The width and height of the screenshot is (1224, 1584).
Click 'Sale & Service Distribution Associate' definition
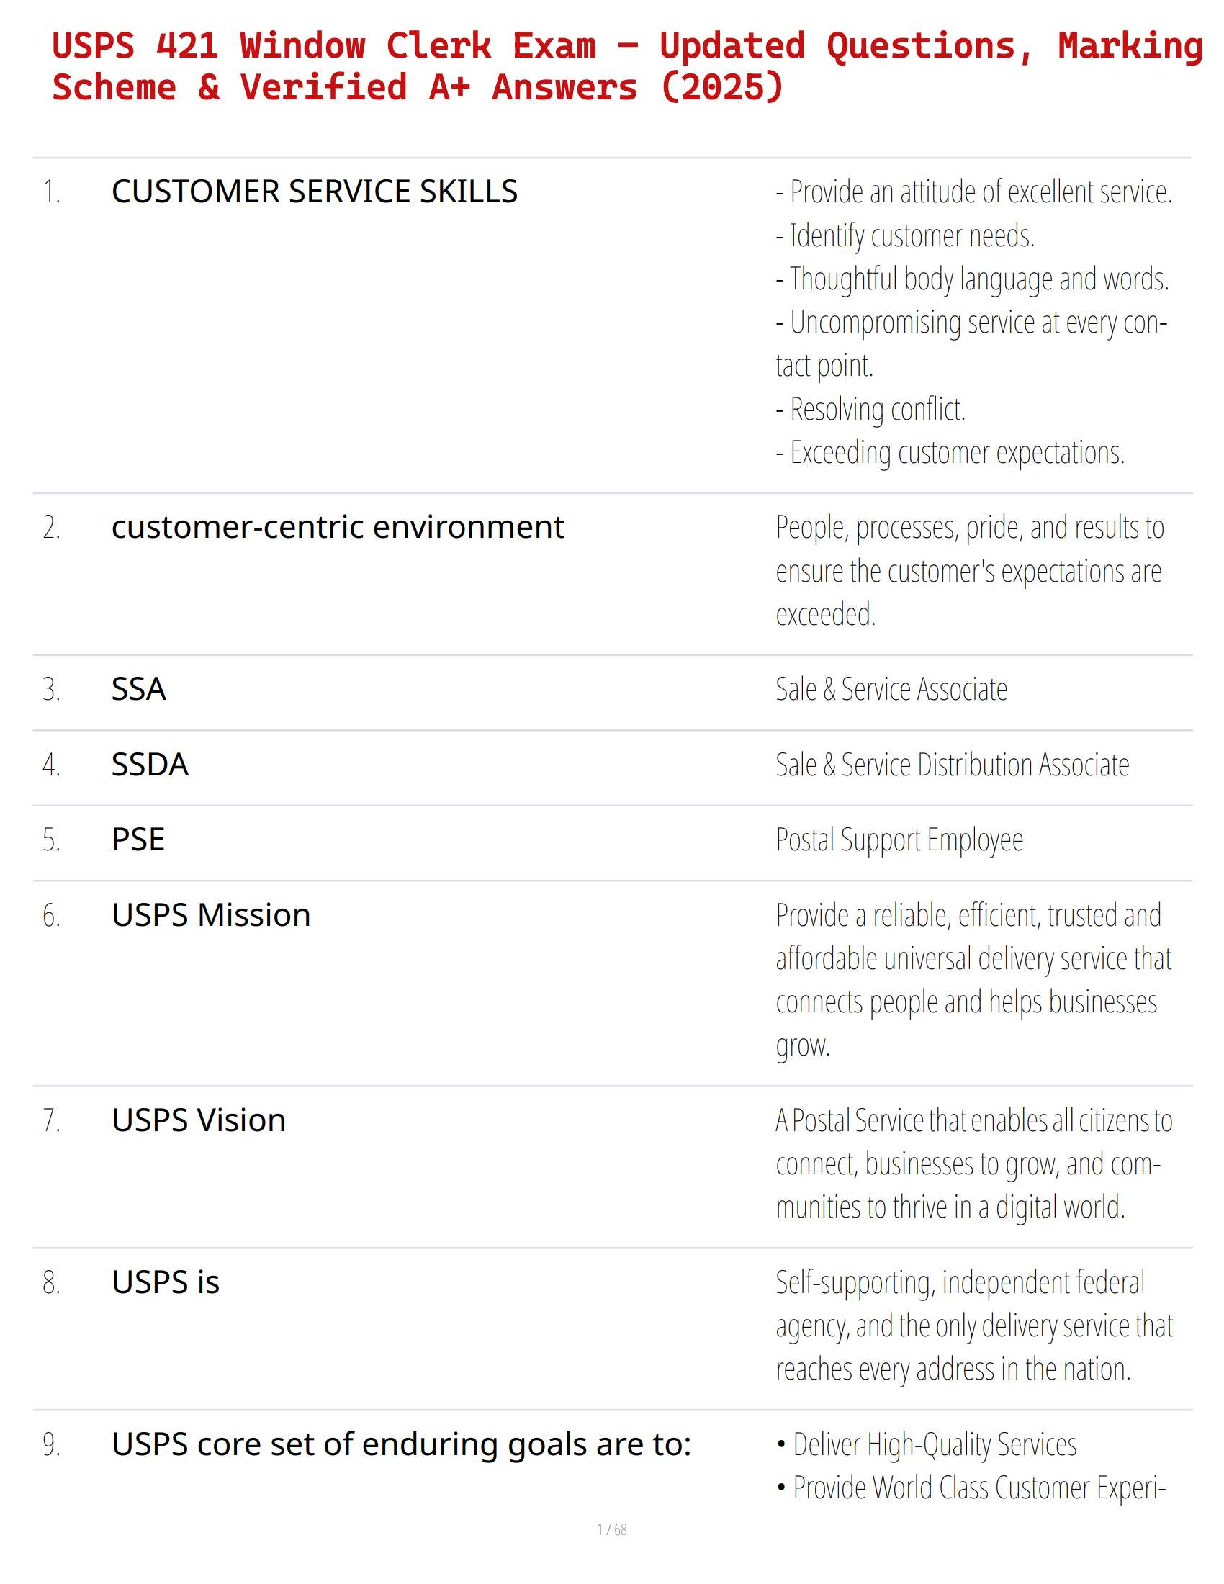click(x=952, y=764)
